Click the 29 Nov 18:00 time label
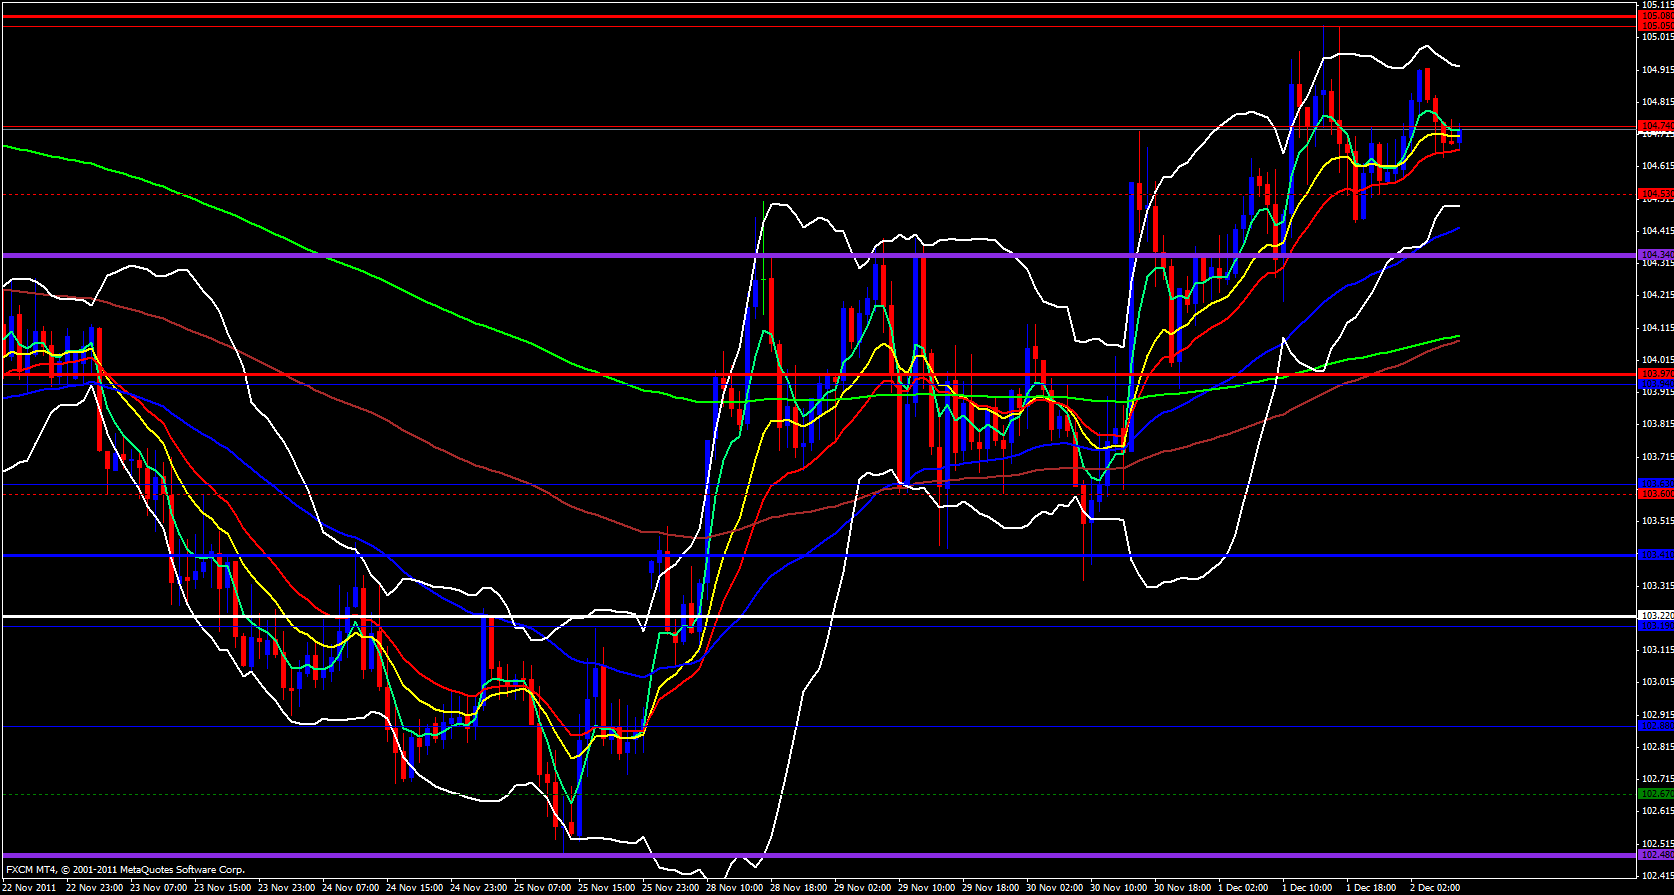Viewport: 1674px width, 895px height. (x=990, y=888)
